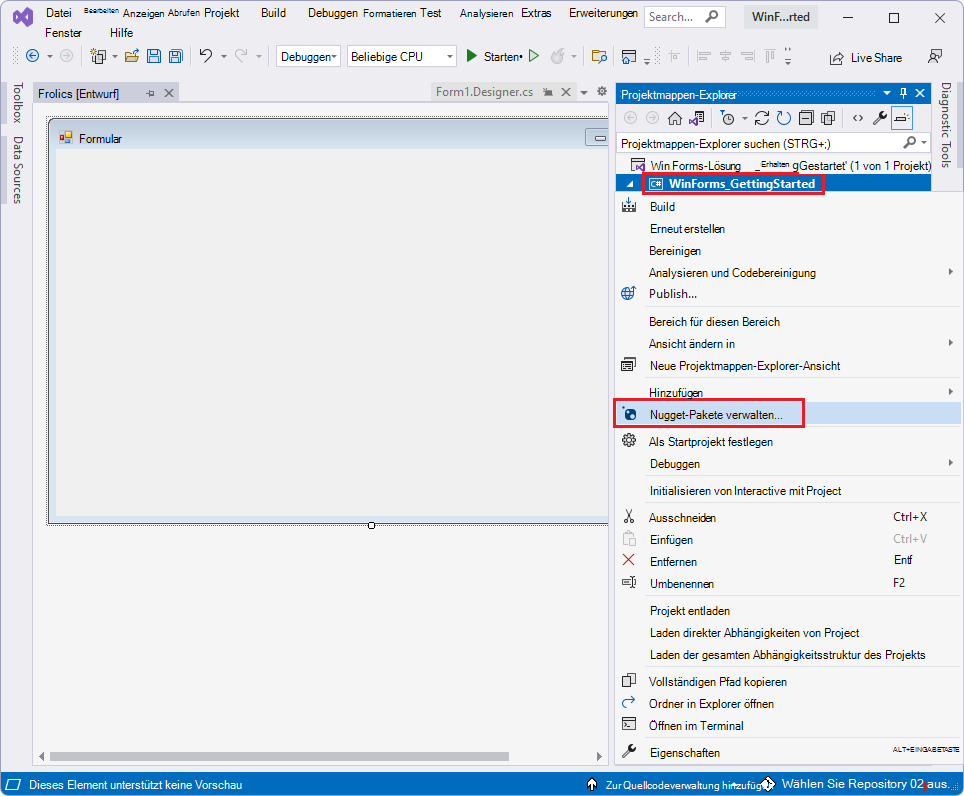Refresh the Projektmappen-Explorer with the refresh icon
Viewport: 964px width, 796px height.
[760, 117]
